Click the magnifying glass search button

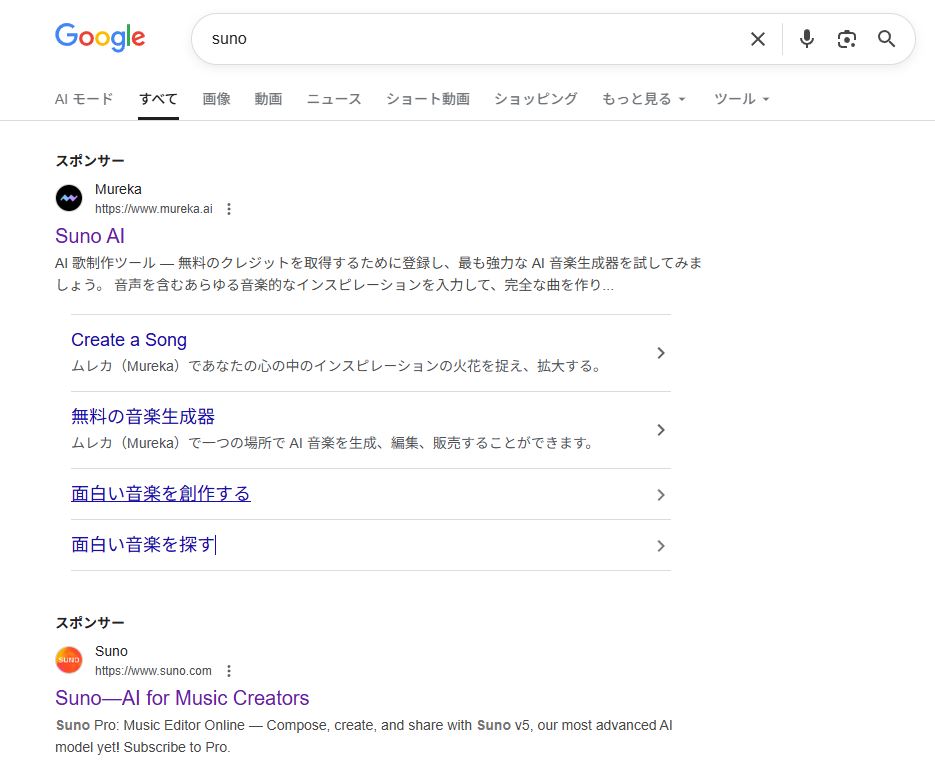pyautogui.click(x=886, y=39)
